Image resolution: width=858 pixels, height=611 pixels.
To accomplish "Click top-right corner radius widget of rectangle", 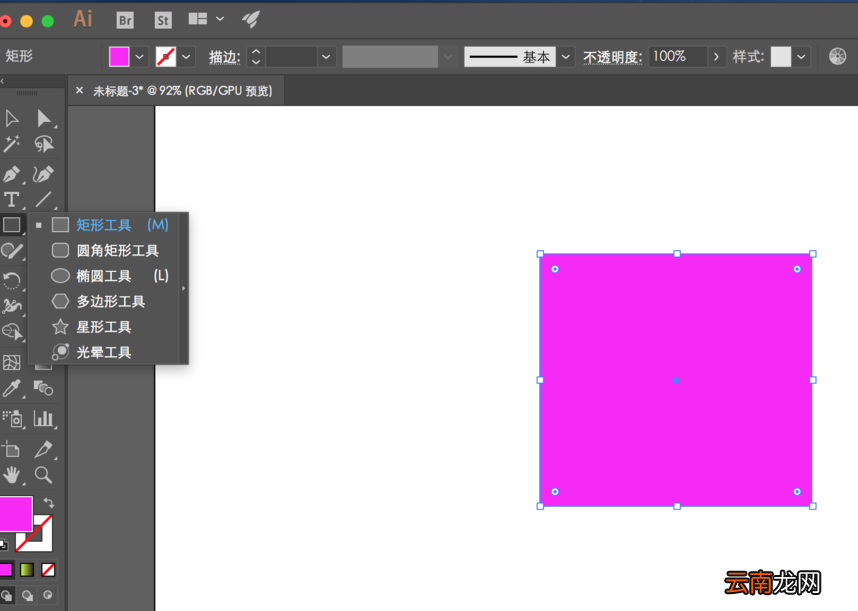I will click(797, 269).
